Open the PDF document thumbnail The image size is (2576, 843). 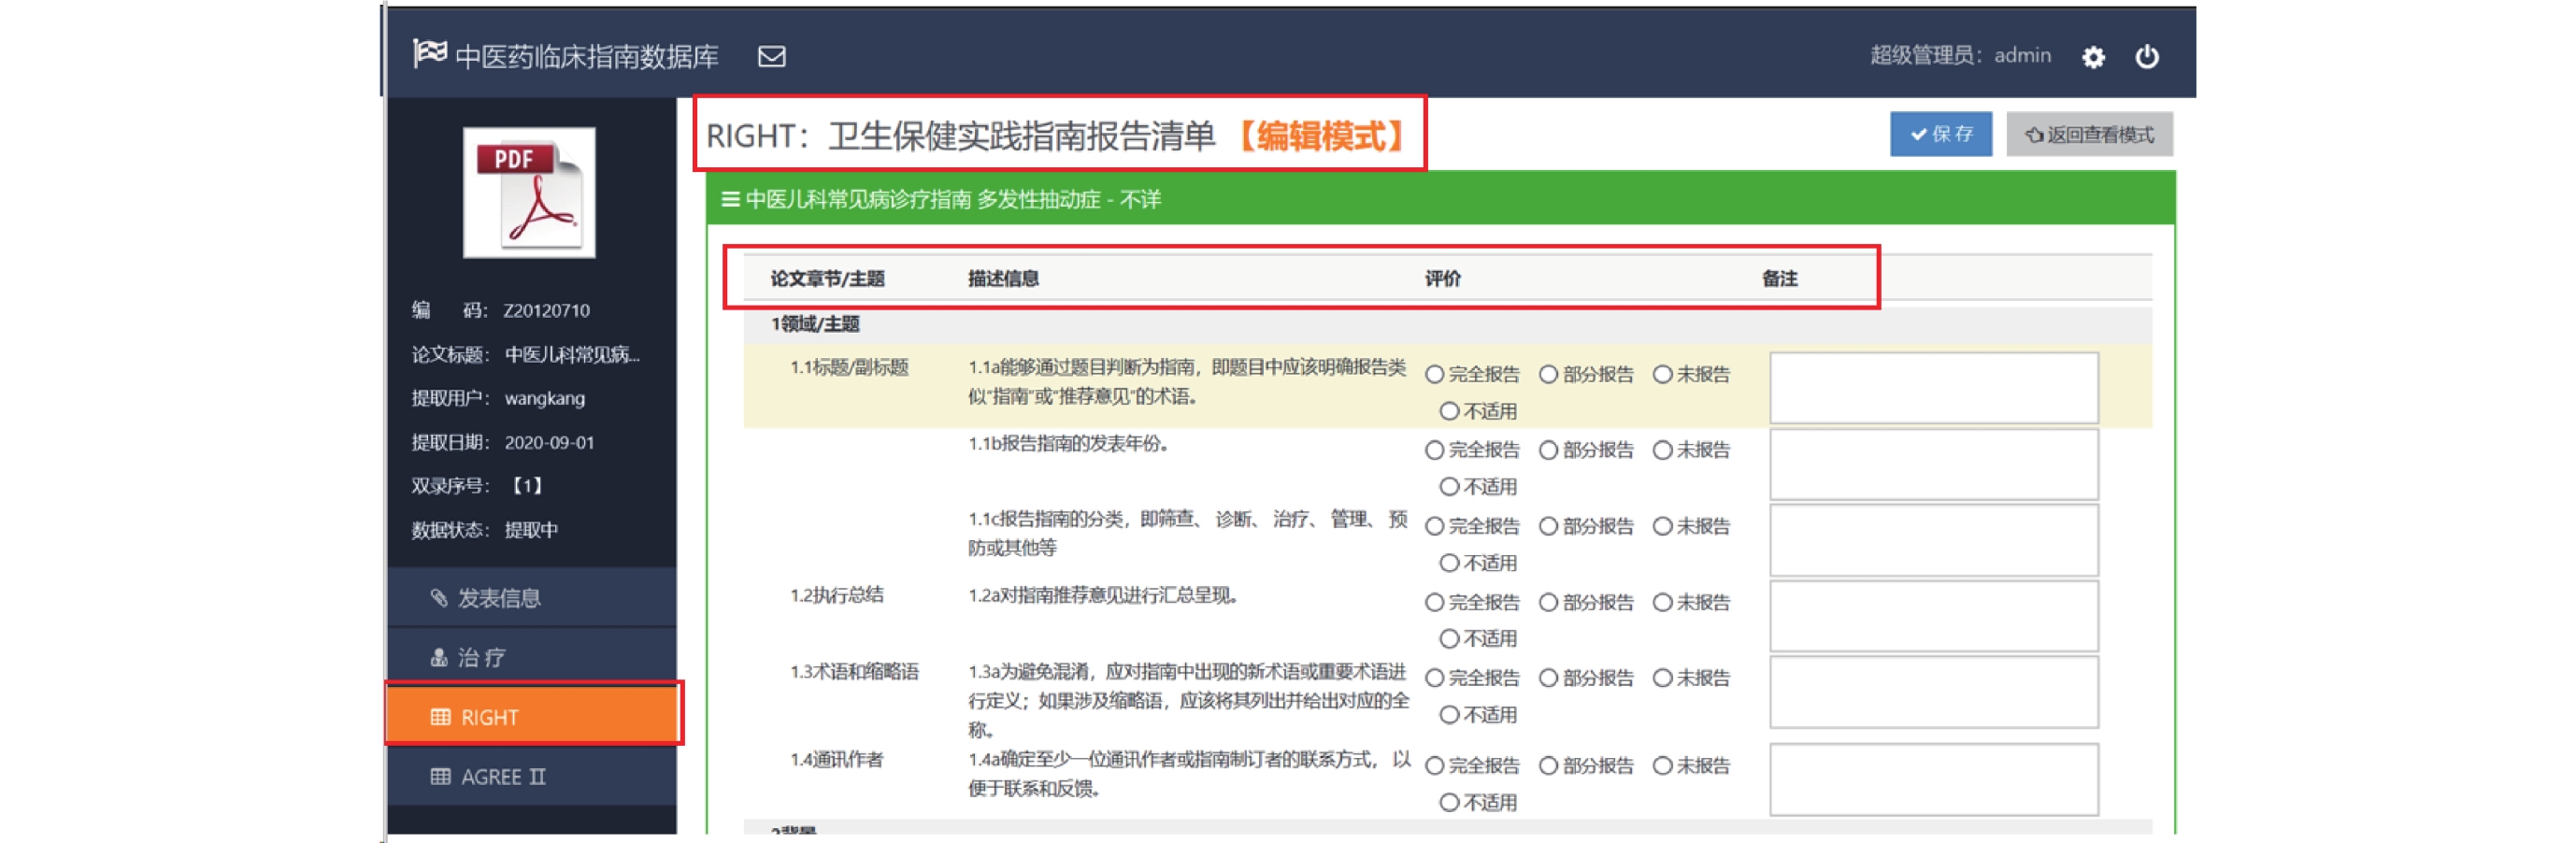[x=529, y=192]
